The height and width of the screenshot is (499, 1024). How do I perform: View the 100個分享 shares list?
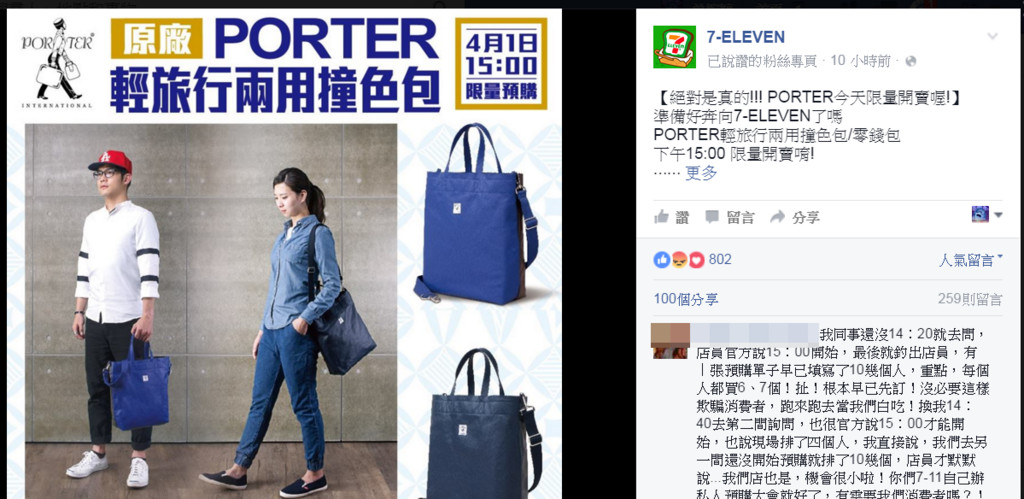(686, 299)
